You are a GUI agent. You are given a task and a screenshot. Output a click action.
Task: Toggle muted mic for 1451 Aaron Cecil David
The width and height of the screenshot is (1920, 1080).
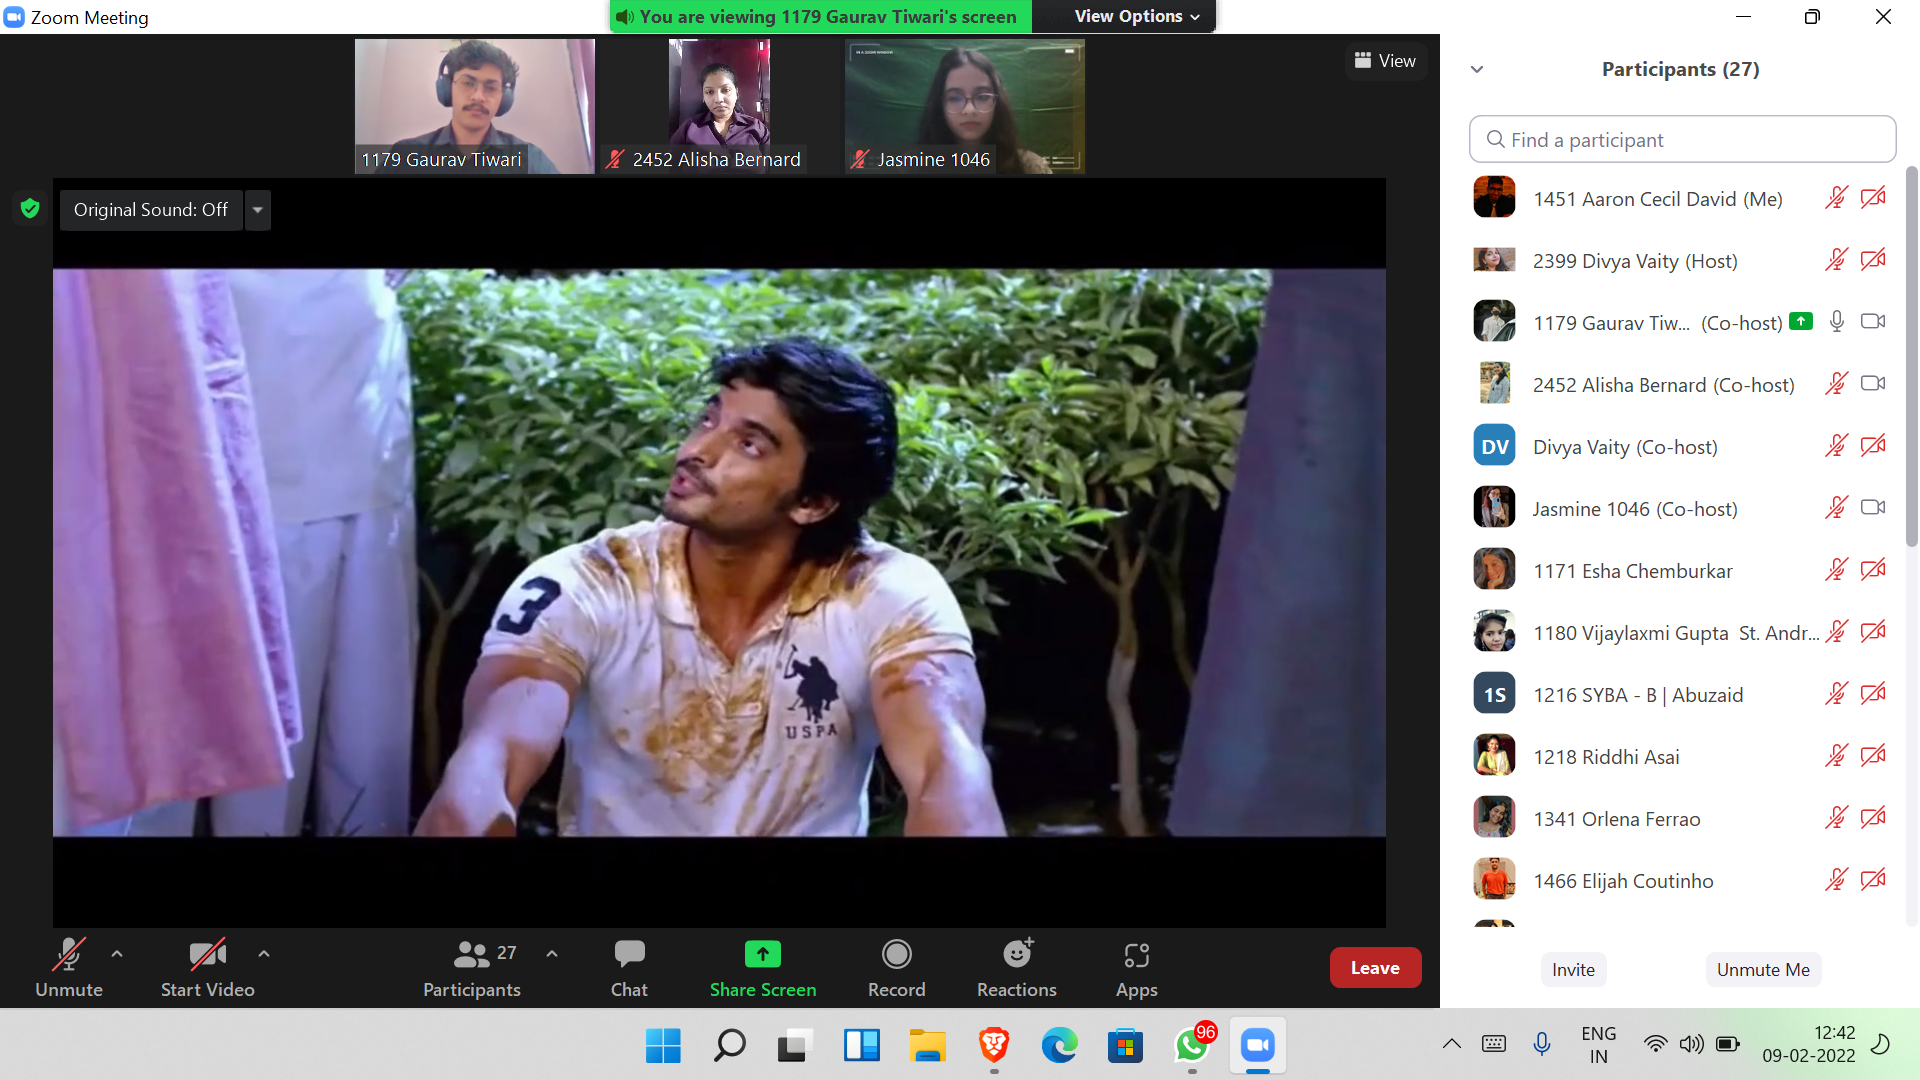pyautogui.click(x=1837, y=198)
